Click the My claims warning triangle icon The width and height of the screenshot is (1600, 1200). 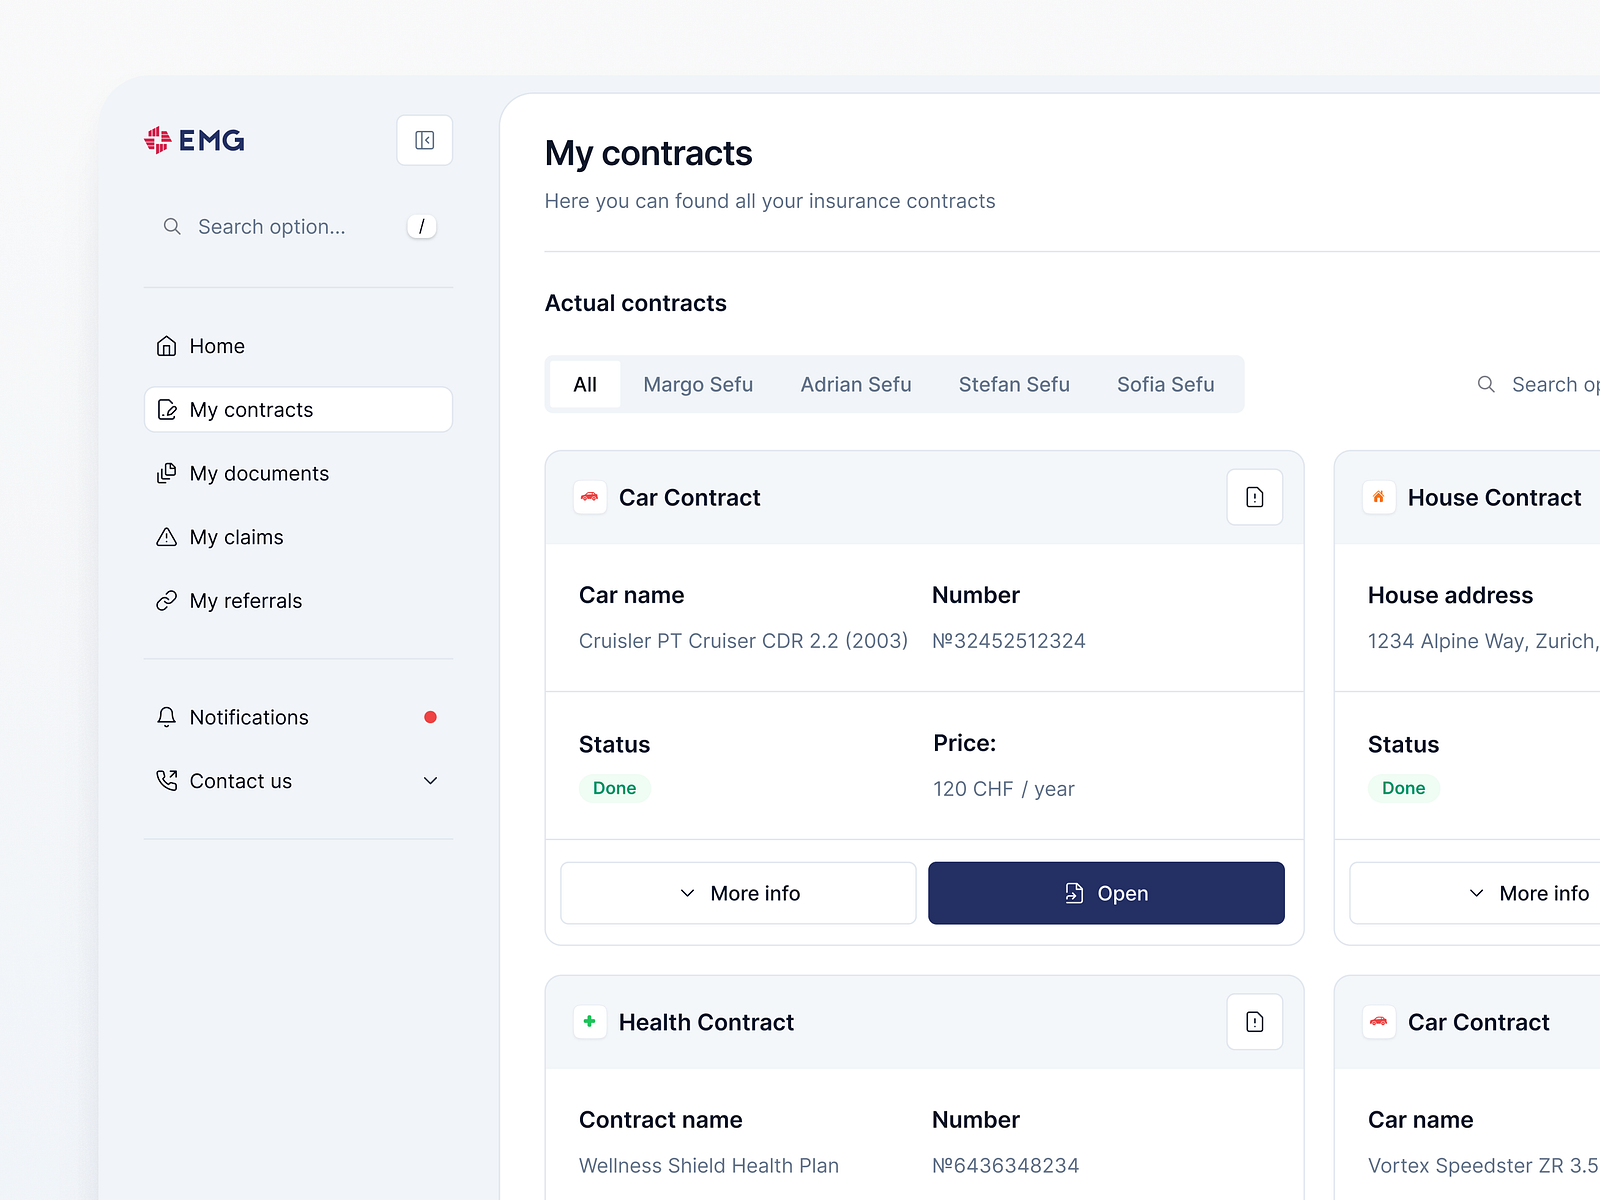point(167,537)
